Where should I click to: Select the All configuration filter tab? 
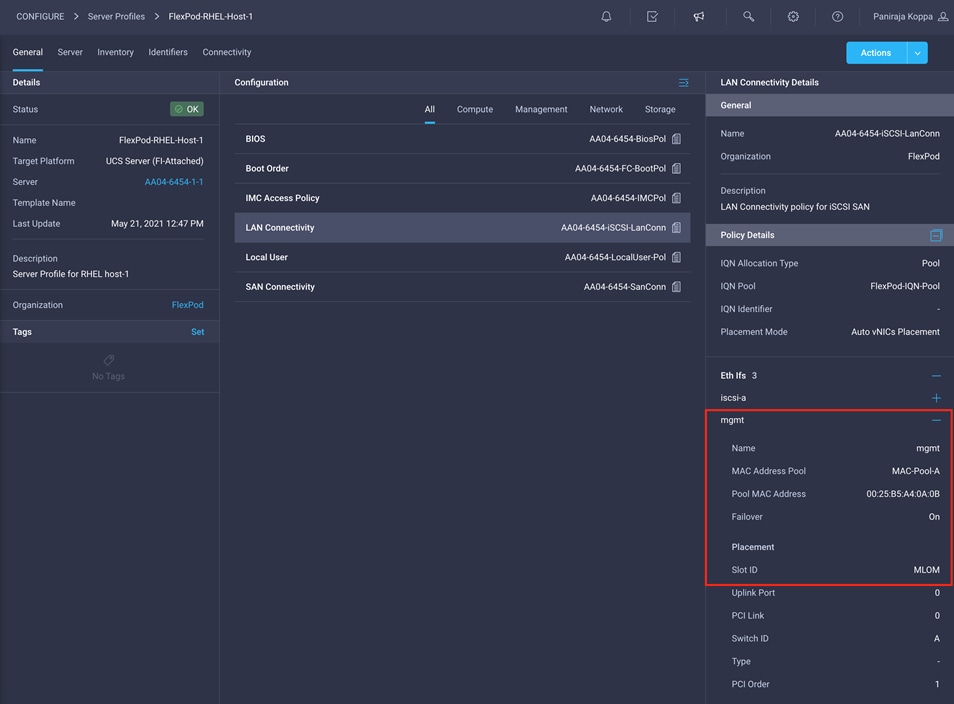[x=430, y=110]
